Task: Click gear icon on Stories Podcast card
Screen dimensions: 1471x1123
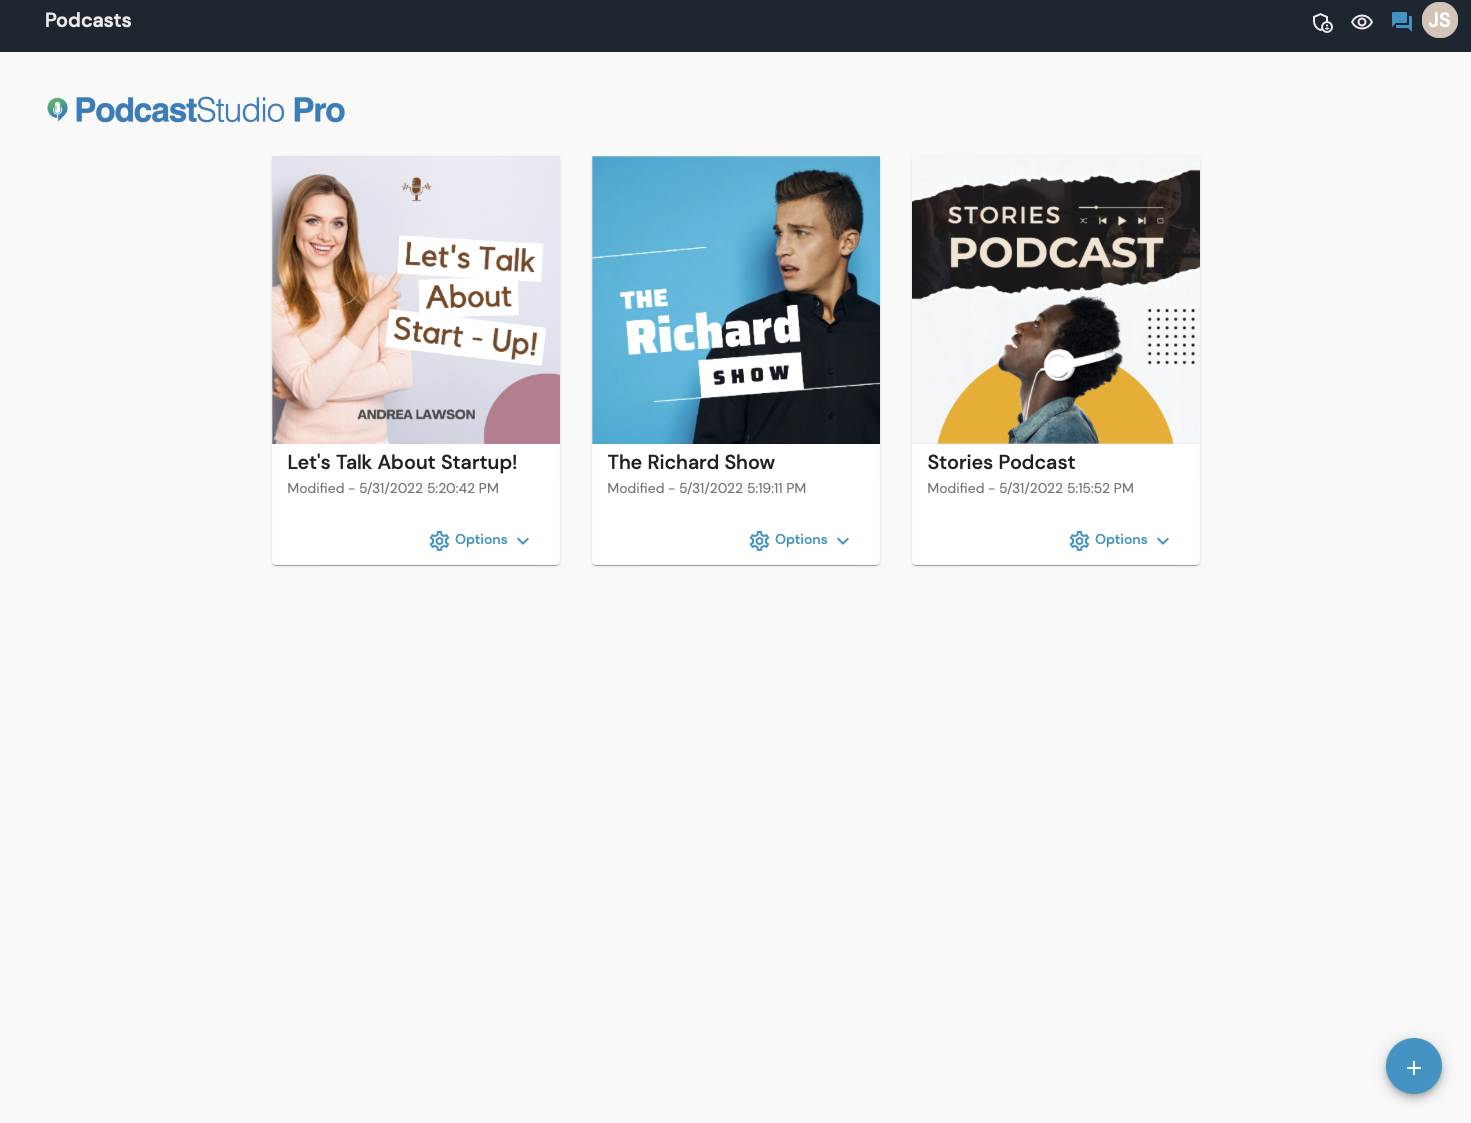Action: tap(1079, 540)
